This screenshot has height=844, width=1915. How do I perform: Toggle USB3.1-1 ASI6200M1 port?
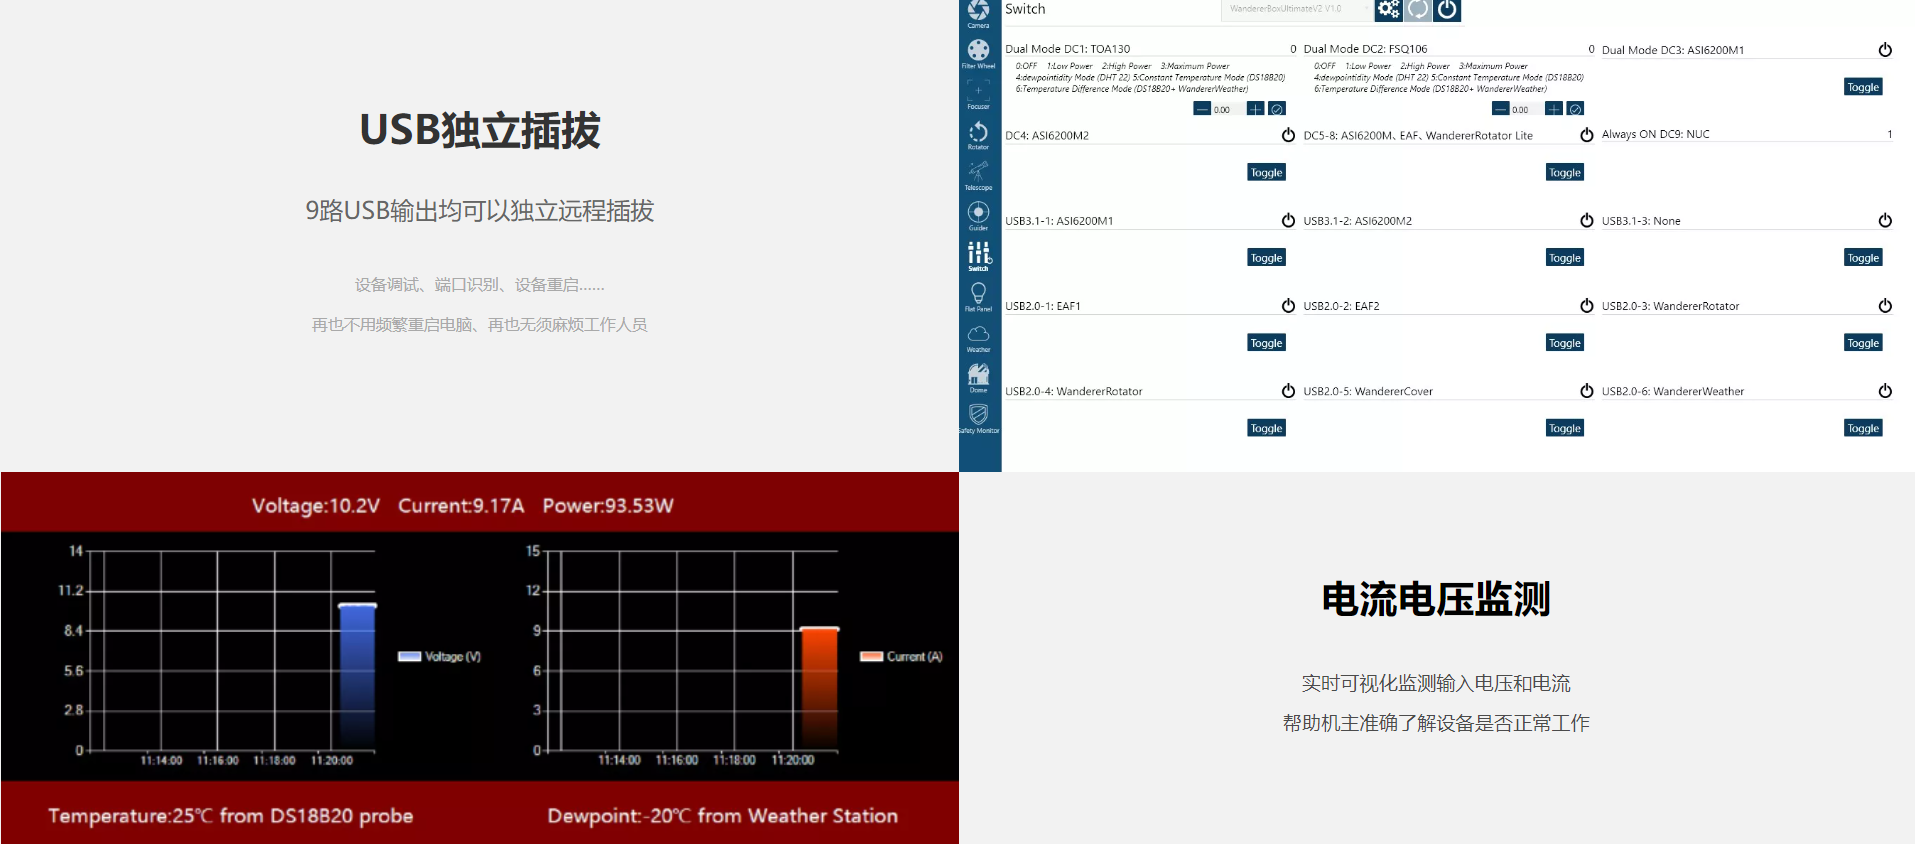click(1266, 257)
